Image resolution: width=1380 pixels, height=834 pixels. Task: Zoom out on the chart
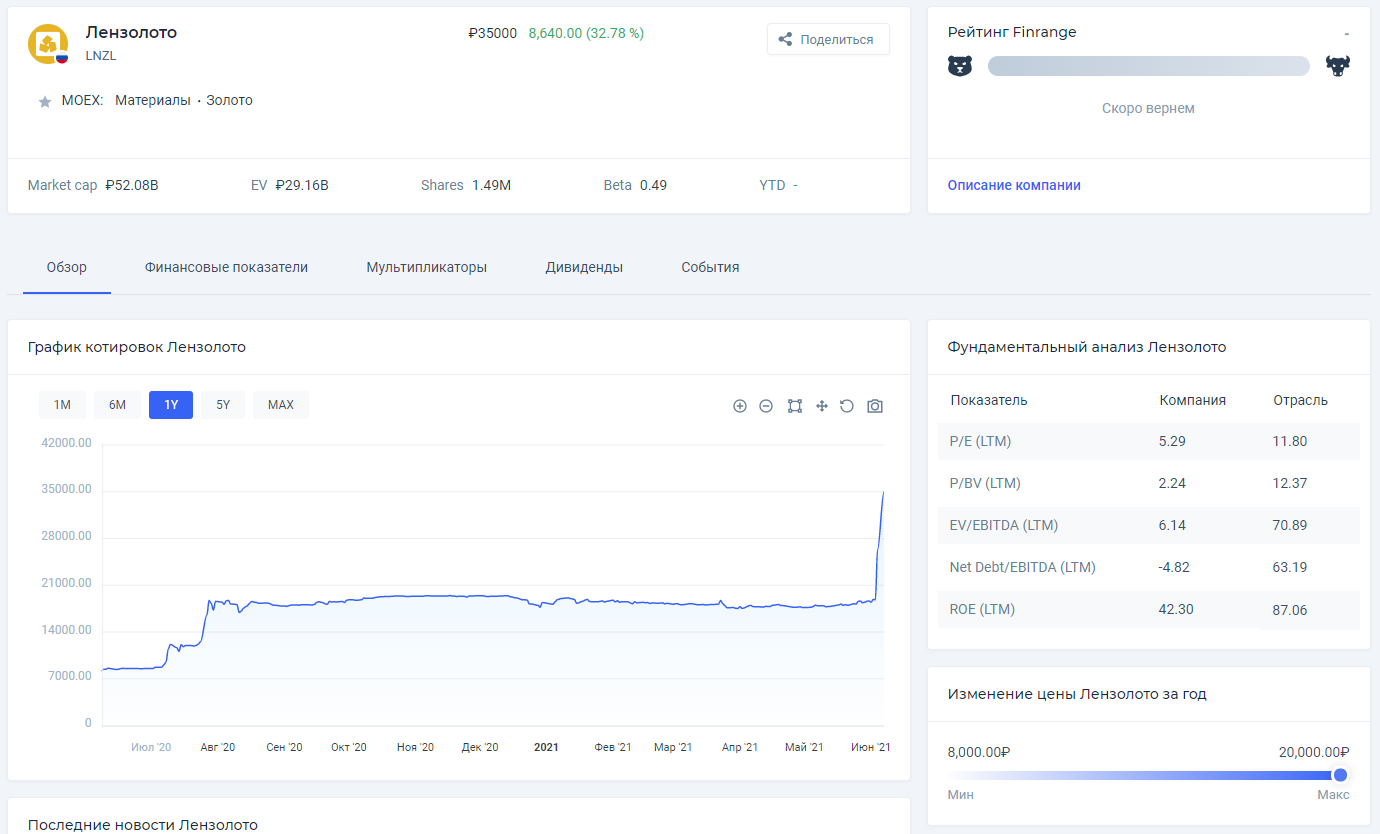(x=766, y=406)
